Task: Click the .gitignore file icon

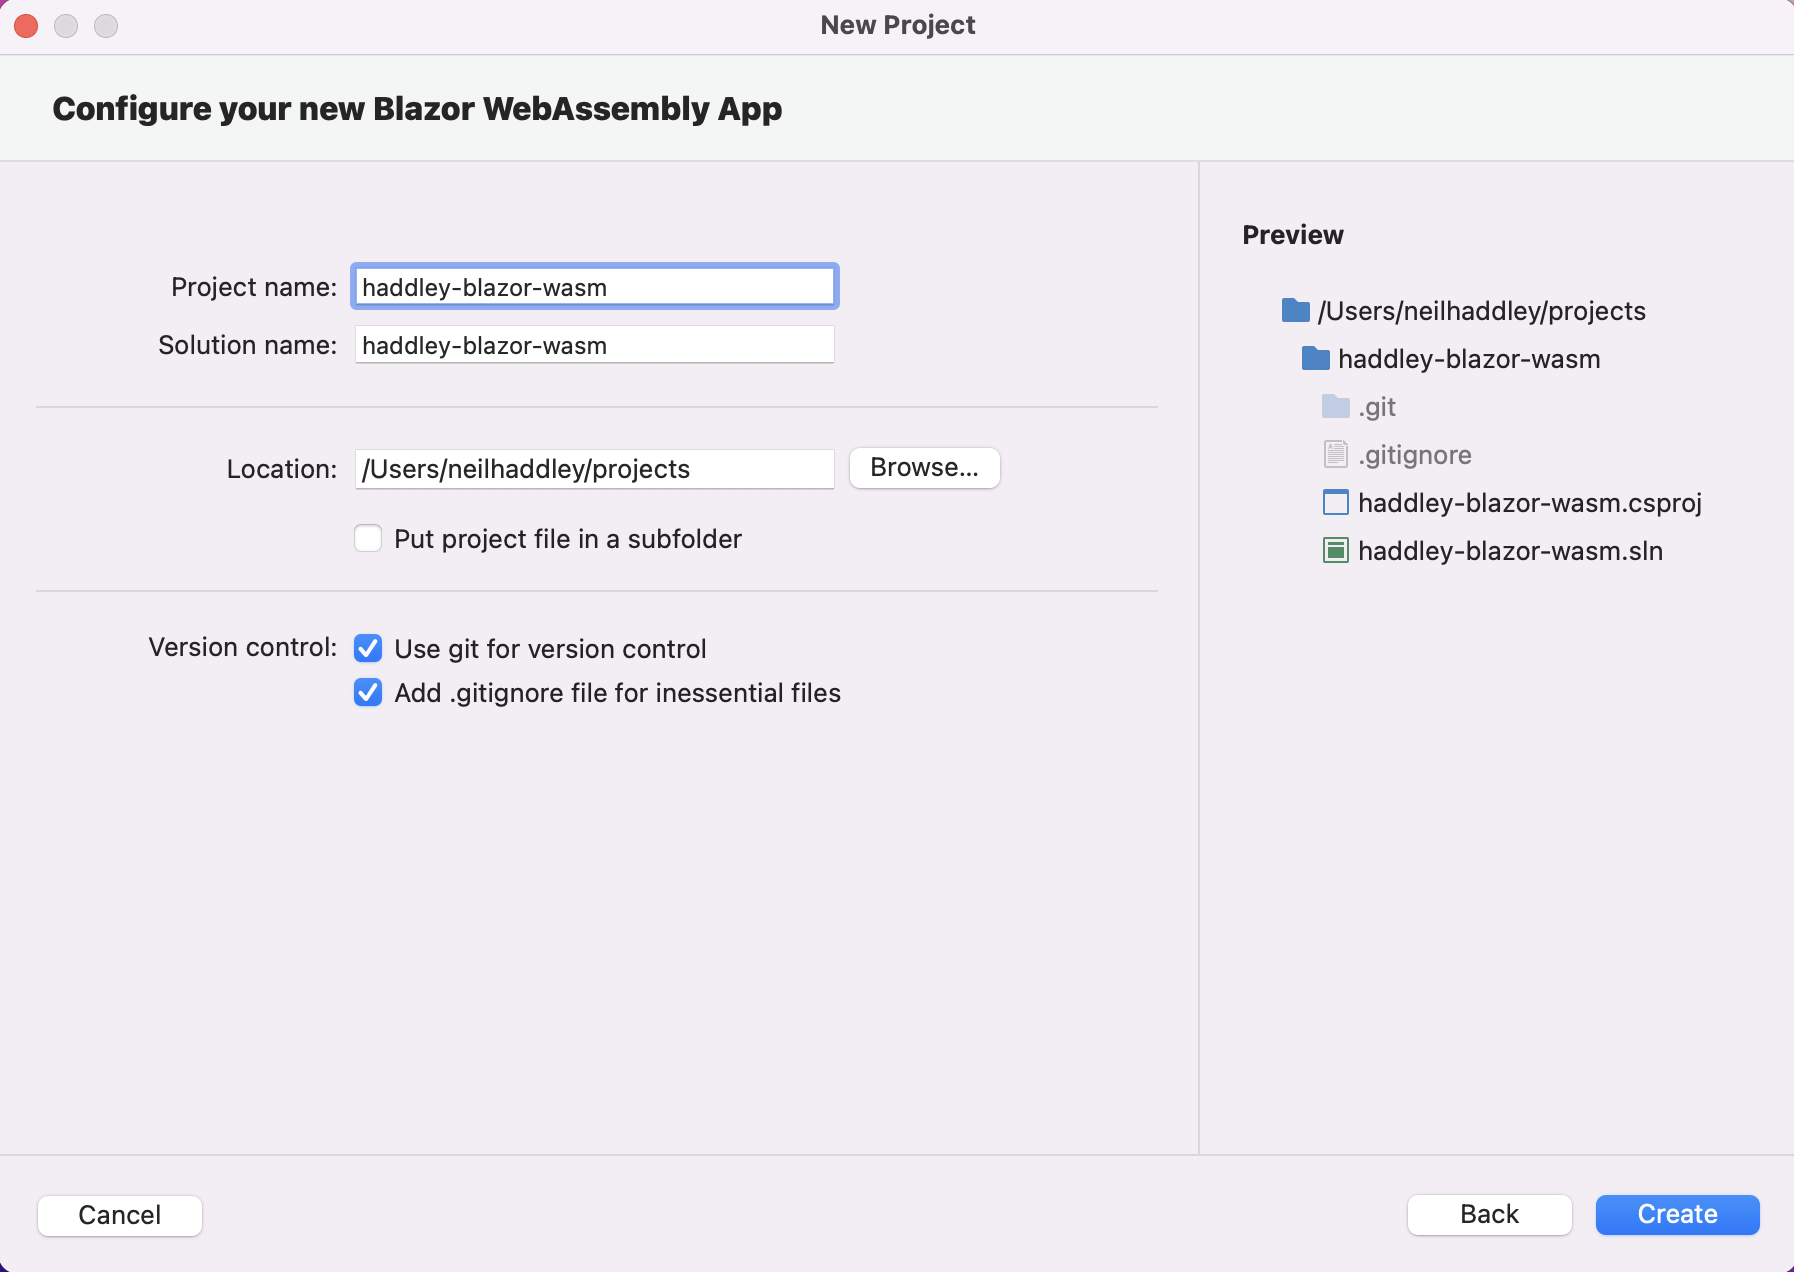Action: click(x=1335, y=455)
